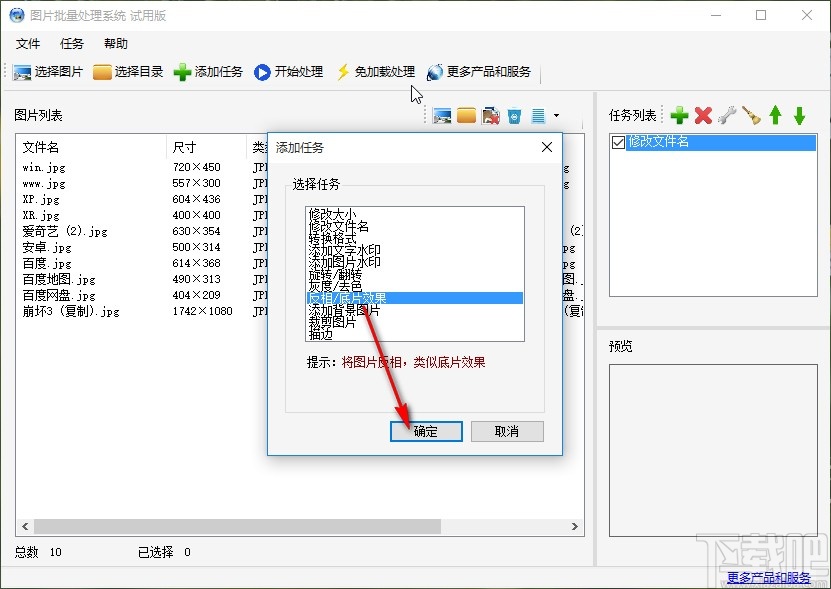Open the list view style dropdown arrow
Screen dimensions: 831x589
tap(557, 116)
